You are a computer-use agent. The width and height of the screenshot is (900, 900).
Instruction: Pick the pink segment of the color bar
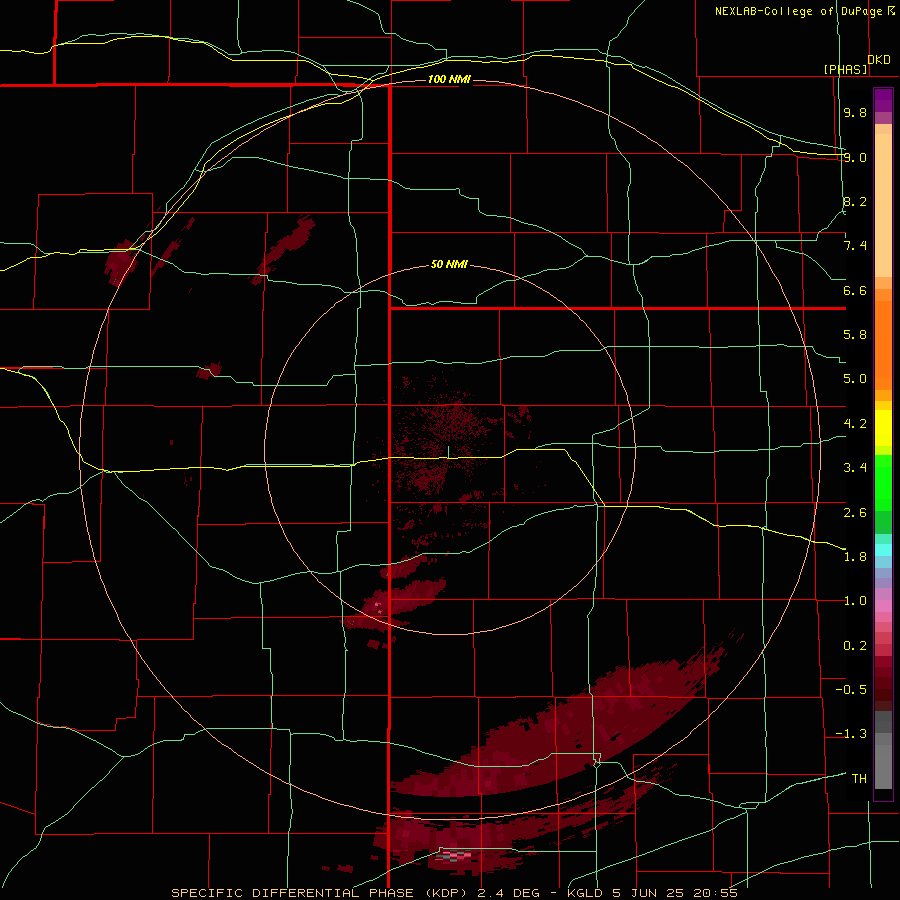pos(883,606)
